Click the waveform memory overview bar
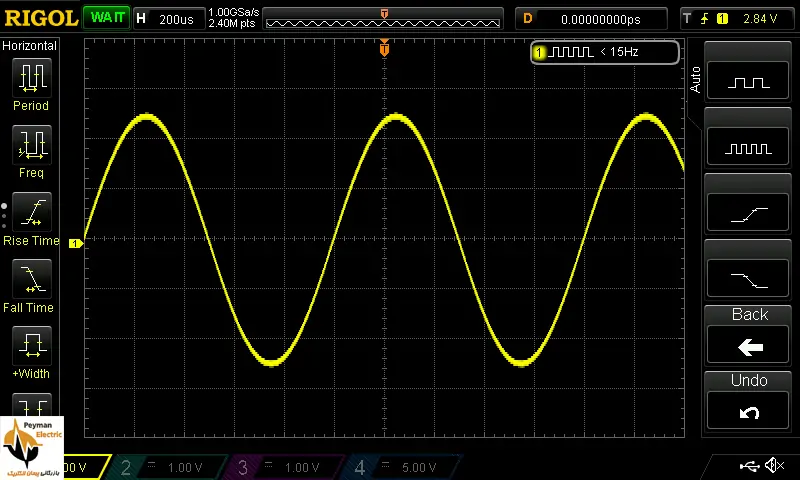This screenshot has height=480, width=800. (x=383, y=19)
